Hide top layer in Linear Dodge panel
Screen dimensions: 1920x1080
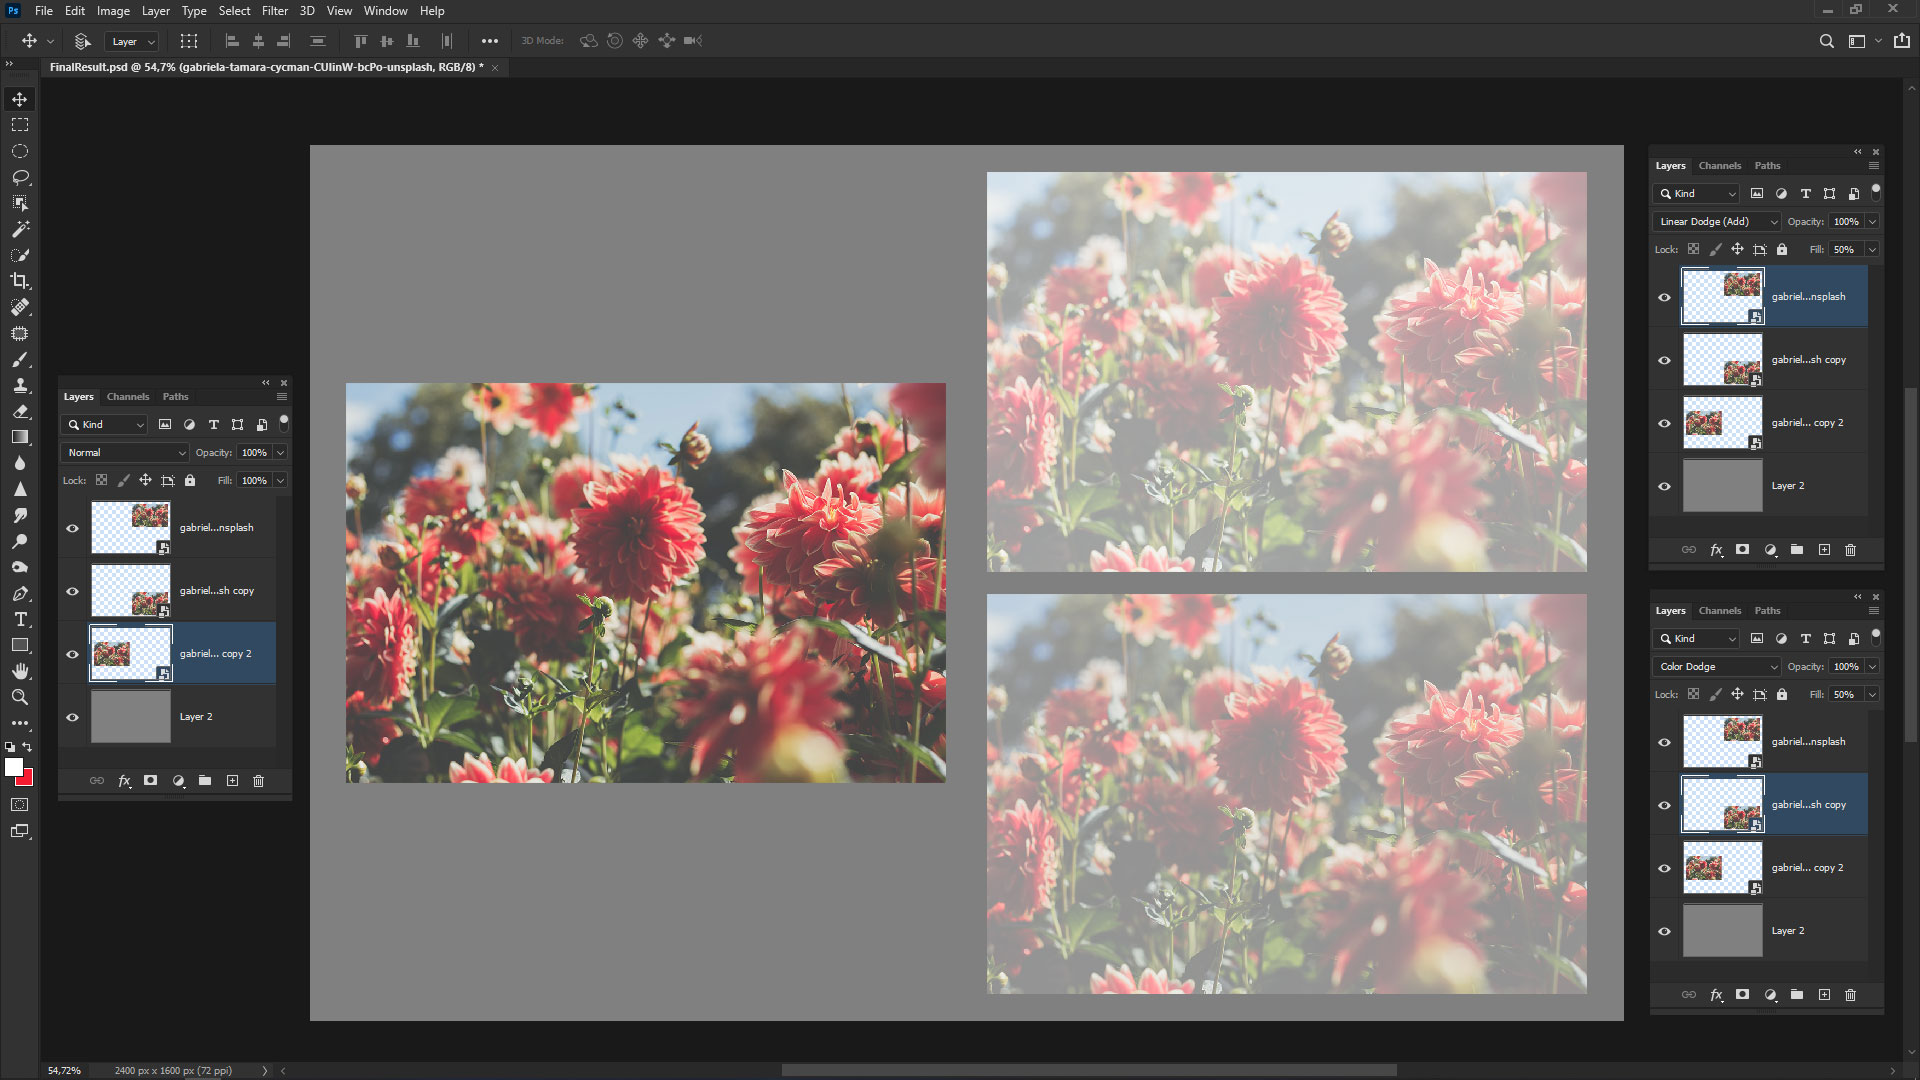click(x=1664, y=297)
